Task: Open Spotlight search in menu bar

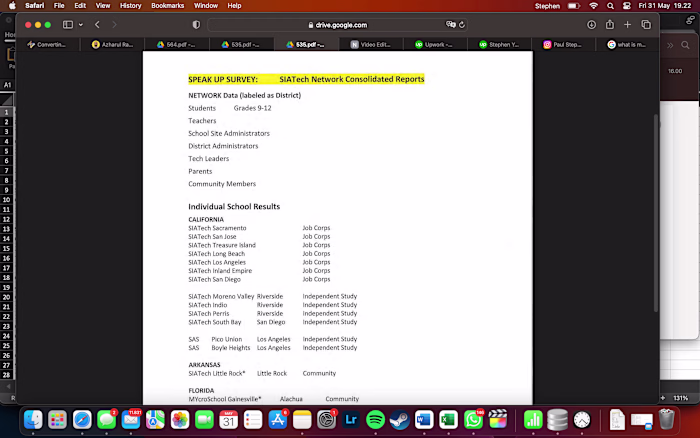Action: [610, 6]
